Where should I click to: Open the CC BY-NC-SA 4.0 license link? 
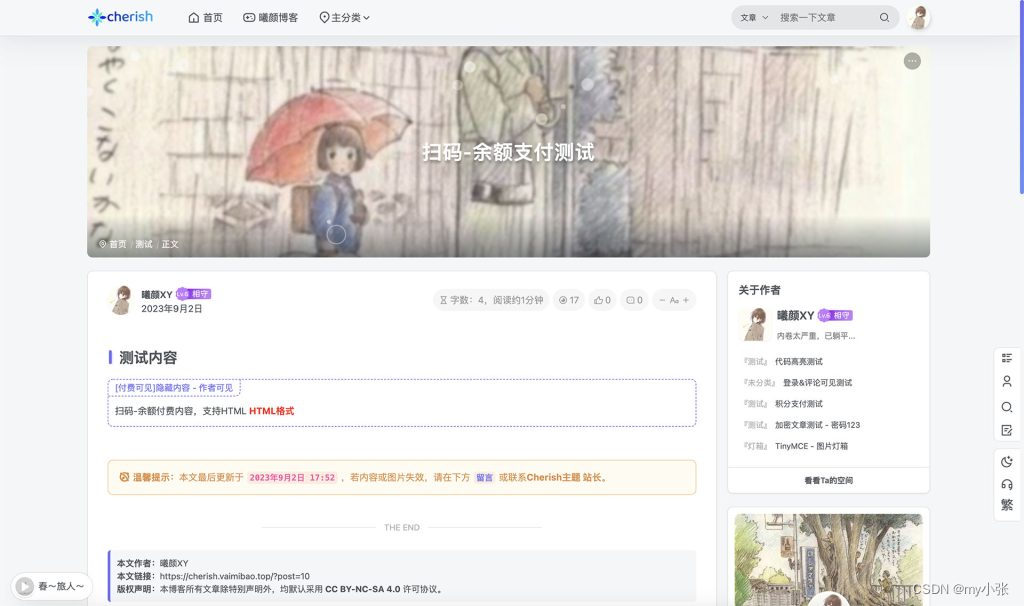(362, 589)
